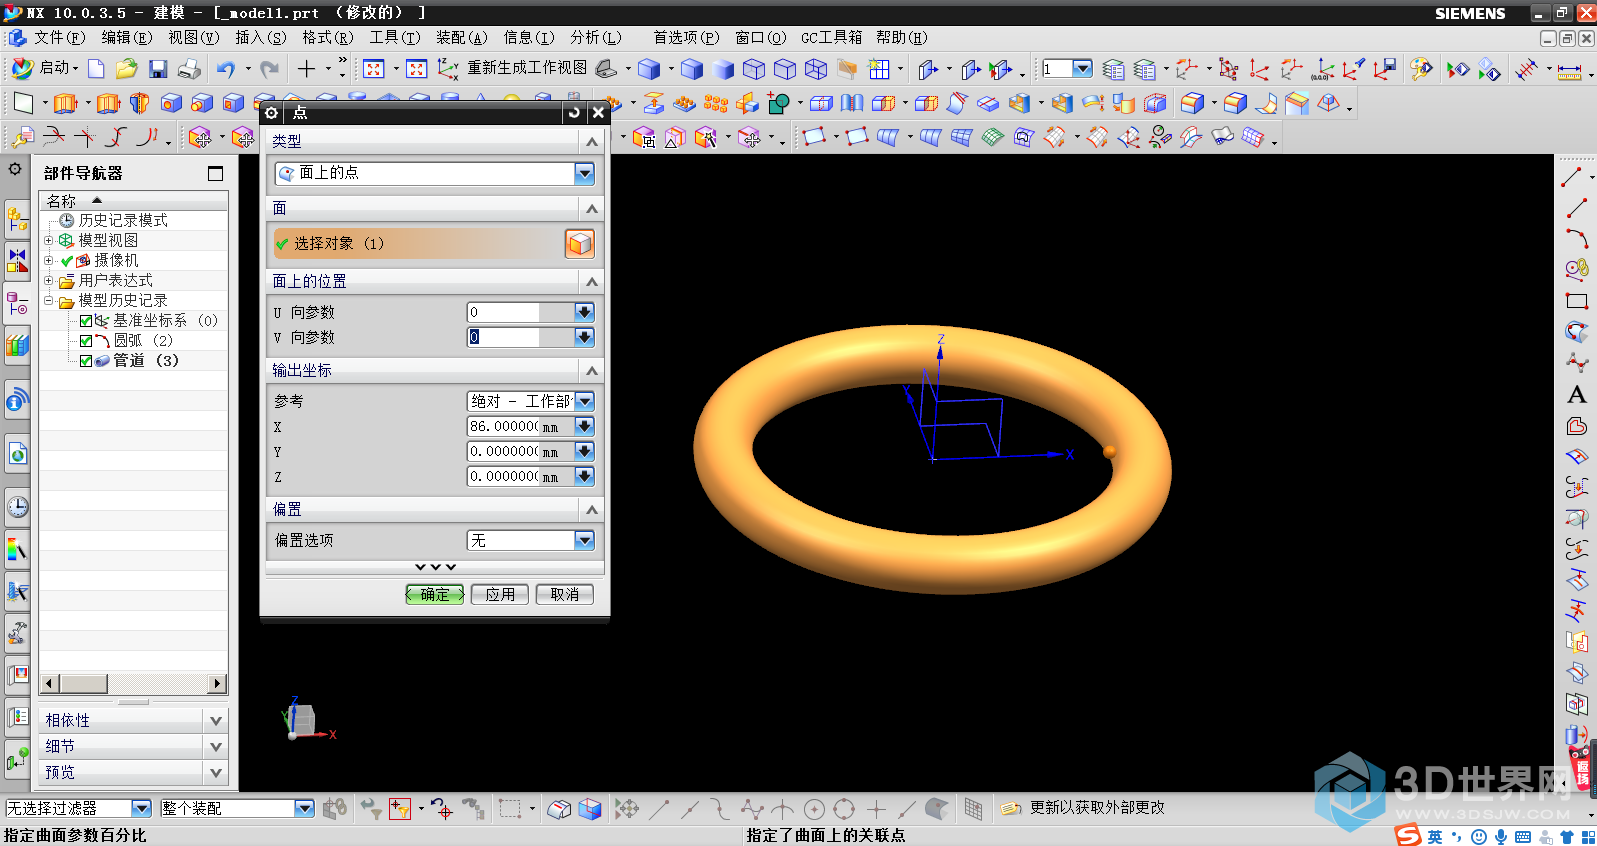
Task: Toggle the 圆弧 (2) checkbox
Action: pos(86,341)
